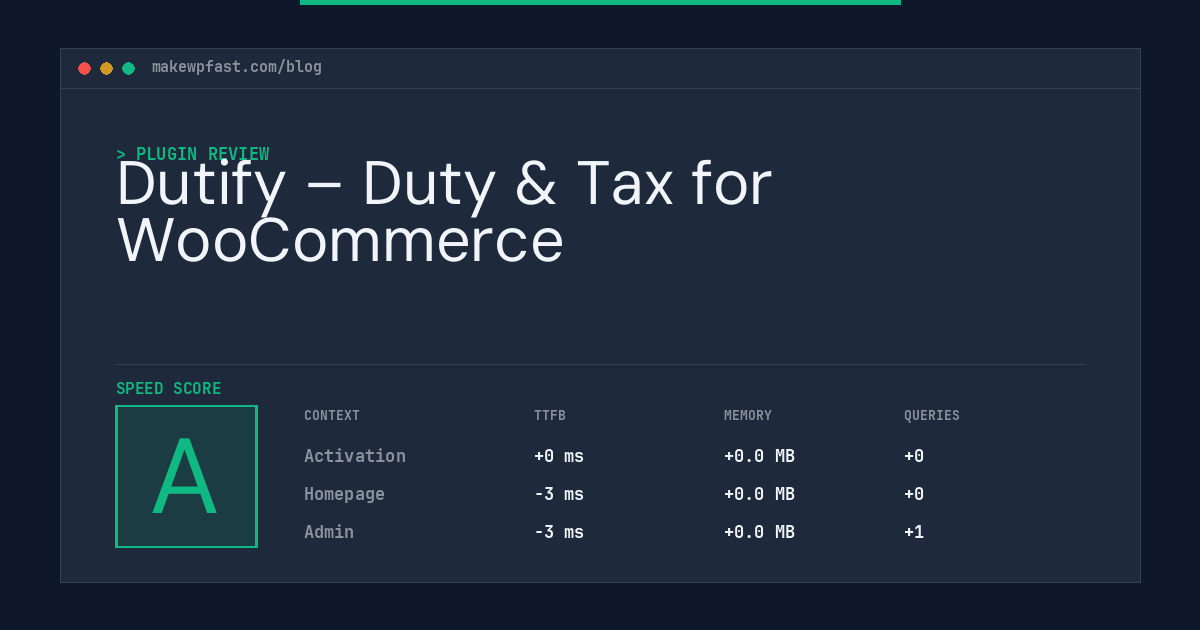
Task: Click Admin queries value '+1'
Action: (914, 532)
